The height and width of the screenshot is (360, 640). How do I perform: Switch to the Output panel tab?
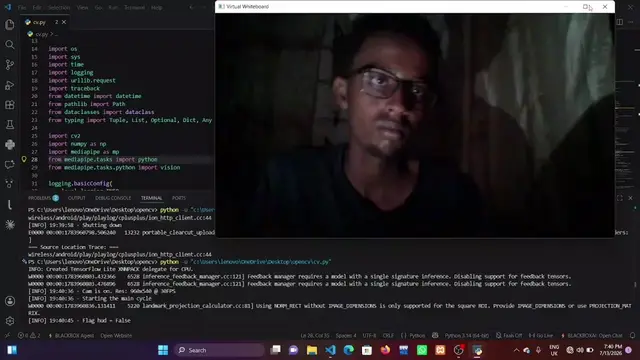click(76, 198)
